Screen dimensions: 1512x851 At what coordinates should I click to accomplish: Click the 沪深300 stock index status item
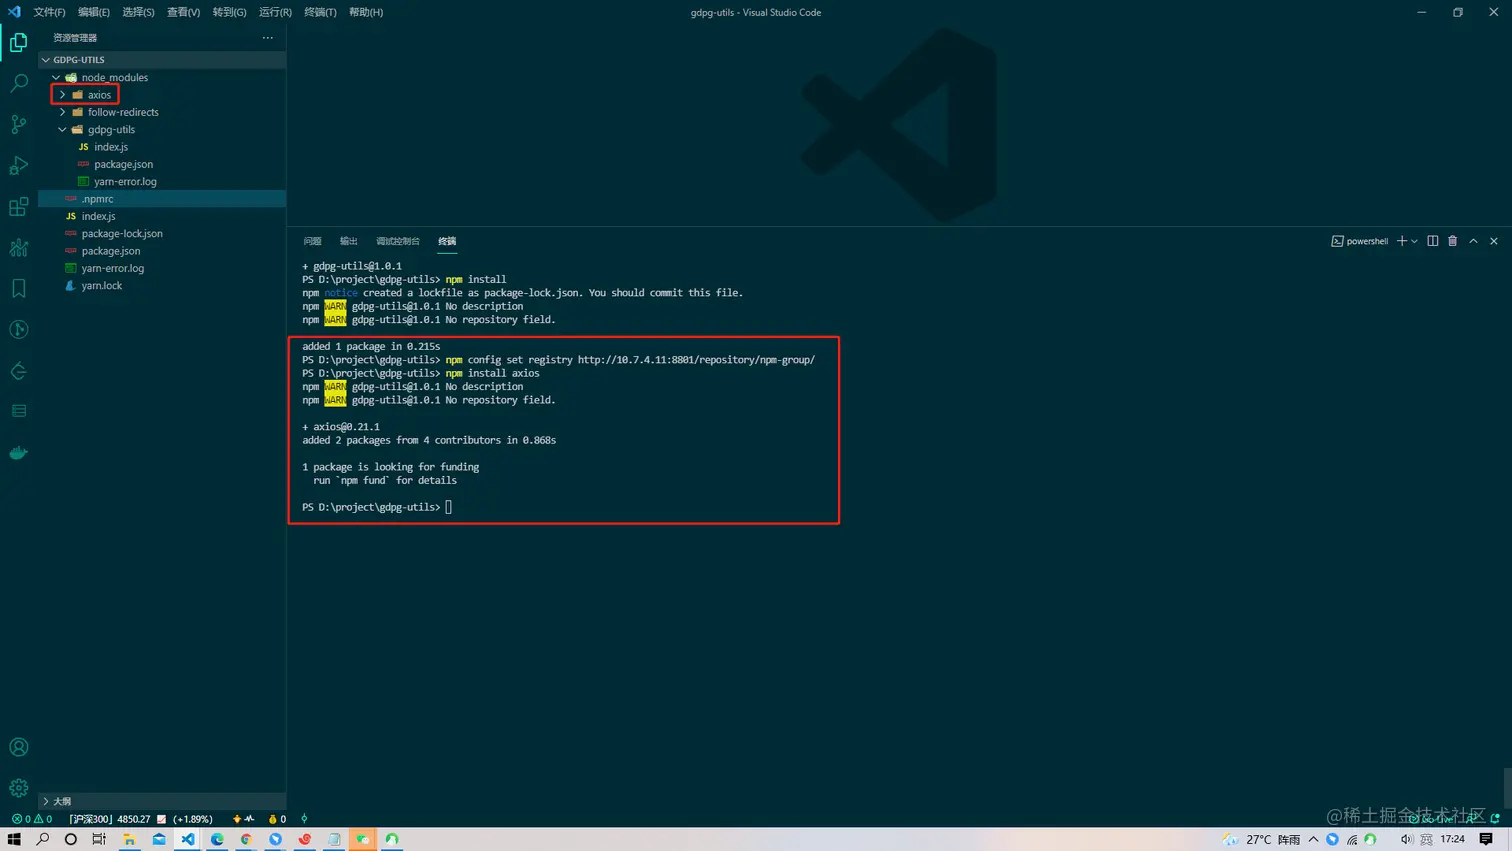tap(140, 819)
